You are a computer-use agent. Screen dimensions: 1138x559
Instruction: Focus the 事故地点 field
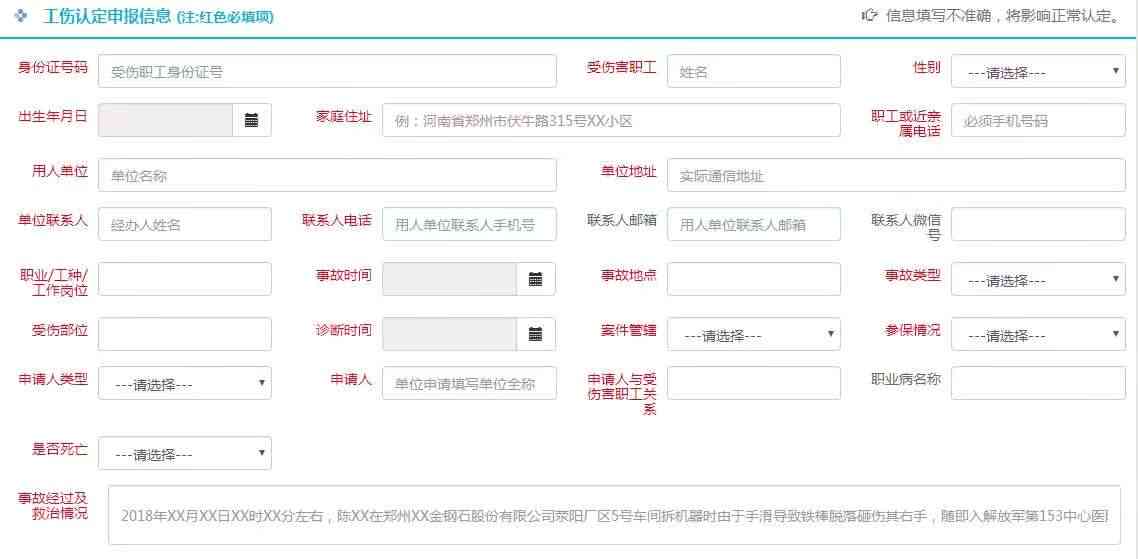[754, 279]
